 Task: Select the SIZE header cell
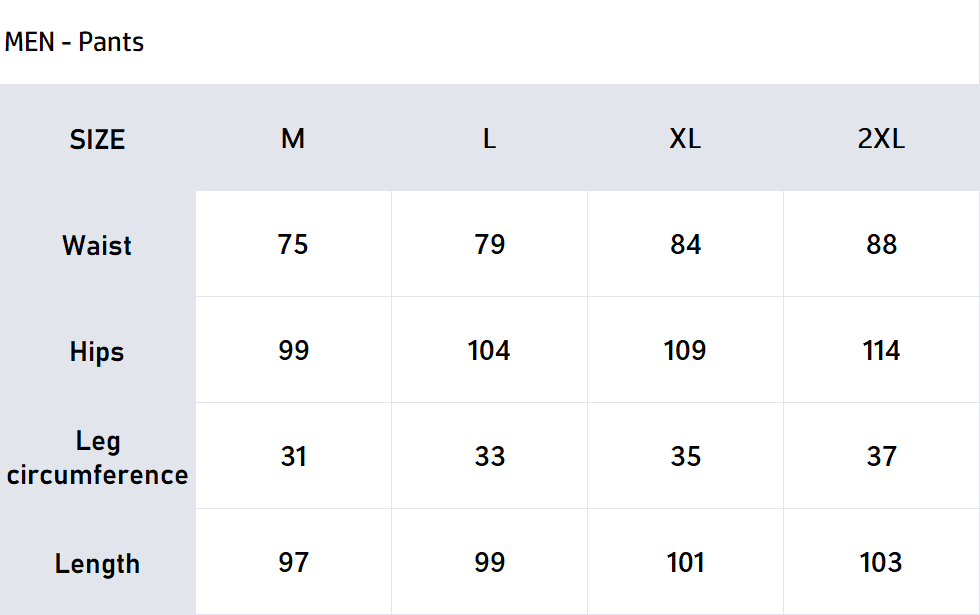point(97,139)
